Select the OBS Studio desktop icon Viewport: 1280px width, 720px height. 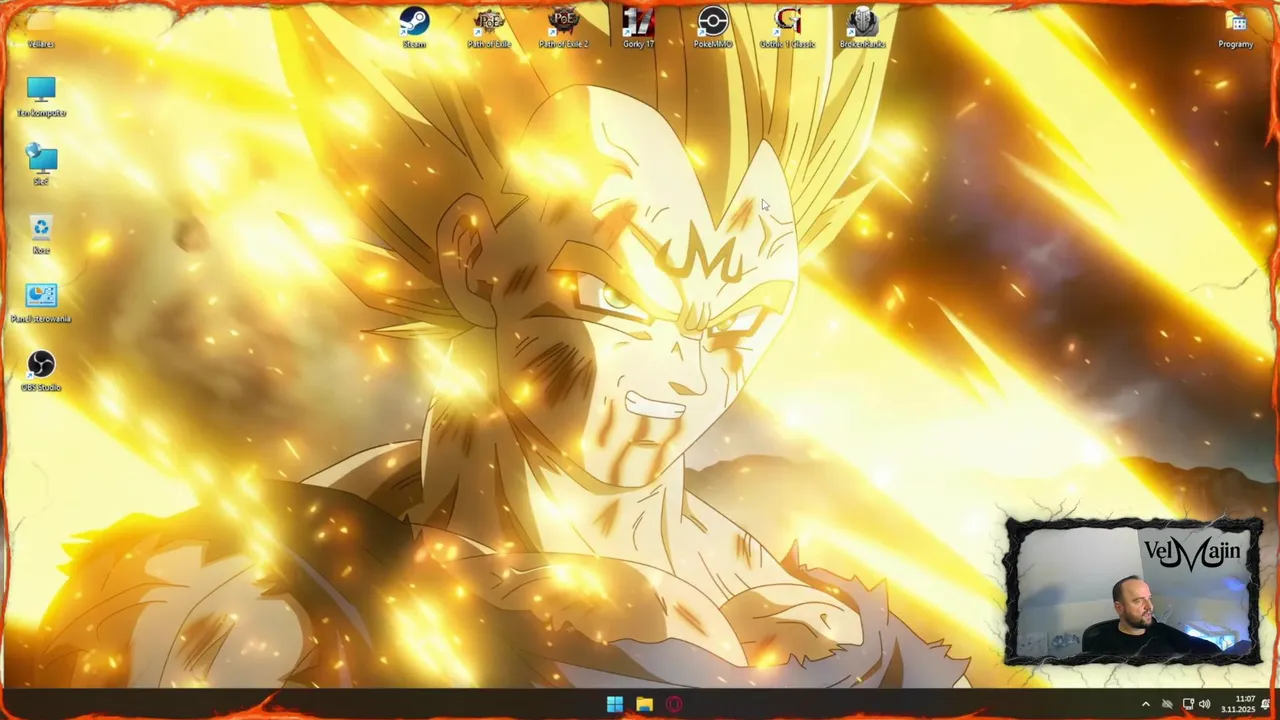41,371
